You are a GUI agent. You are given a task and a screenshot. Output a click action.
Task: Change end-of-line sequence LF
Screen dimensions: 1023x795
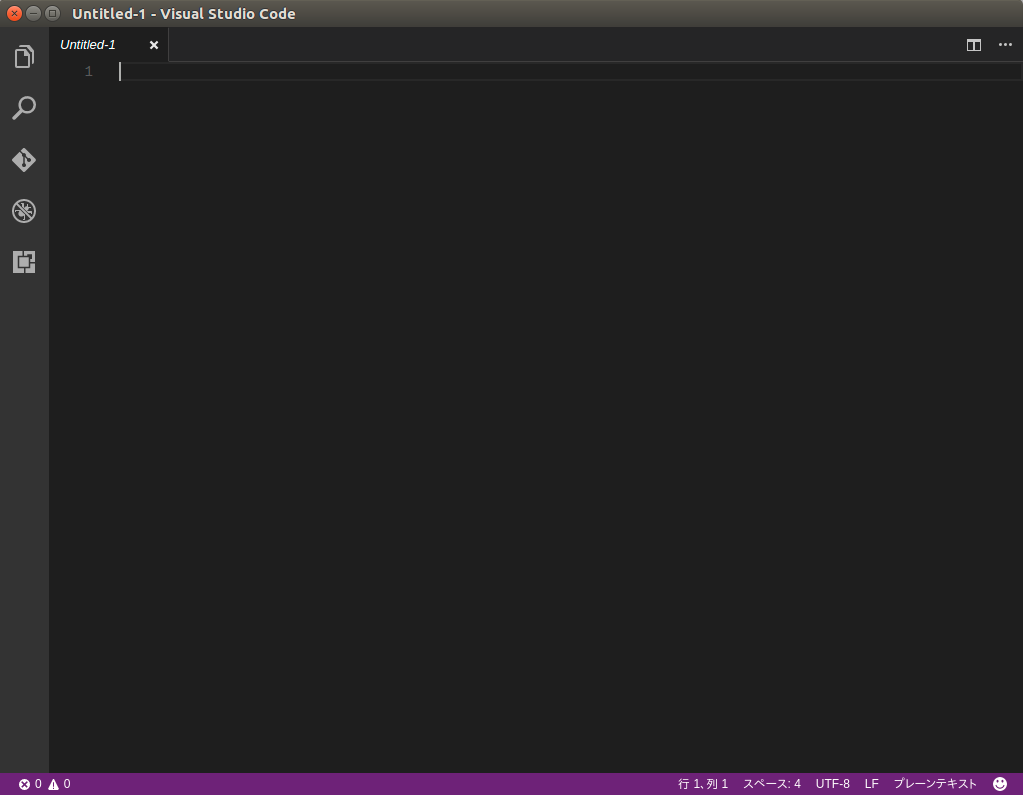pyautogui.click(x=872, y=784)
